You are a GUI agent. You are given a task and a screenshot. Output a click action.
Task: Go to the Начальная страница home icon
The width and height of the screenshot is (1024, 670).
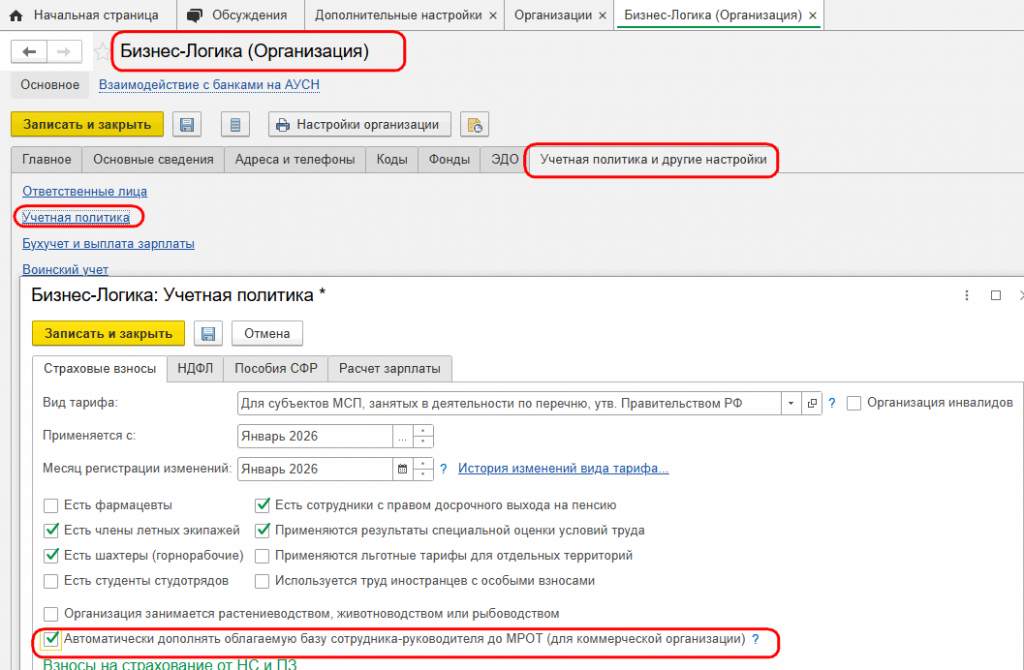[16, 15]
